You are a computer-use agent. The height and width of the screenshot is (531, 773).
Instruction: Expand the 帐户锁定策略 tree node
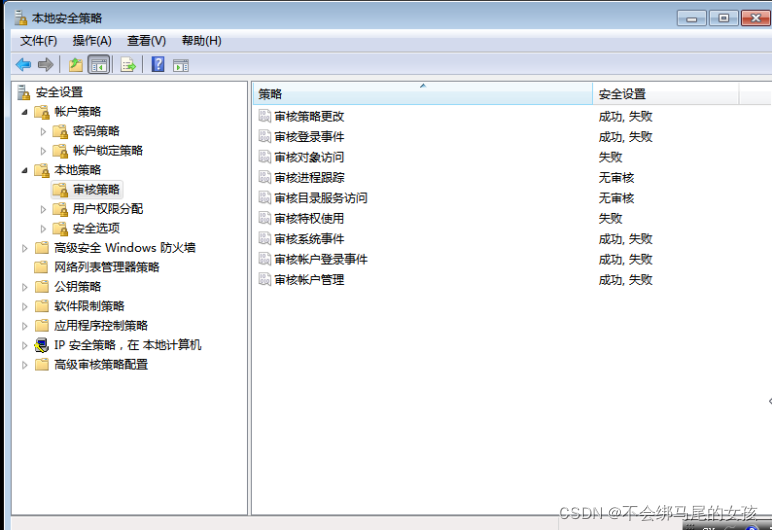coord(43,151)
